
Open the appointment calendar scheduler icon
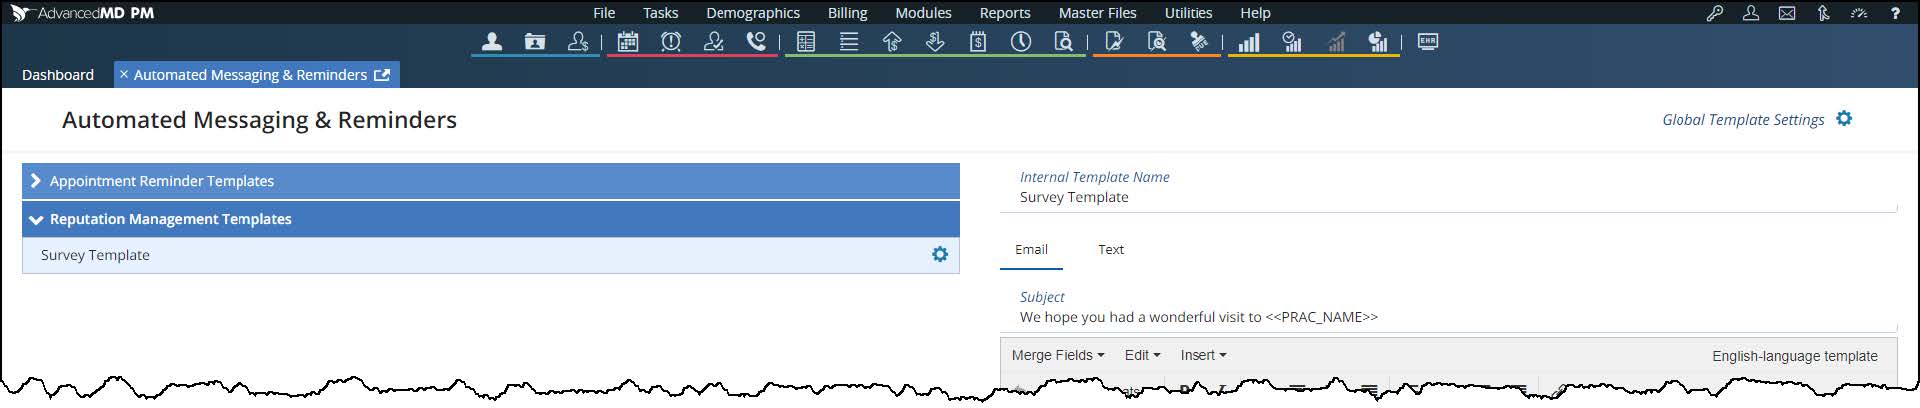[x=628, y=42]
